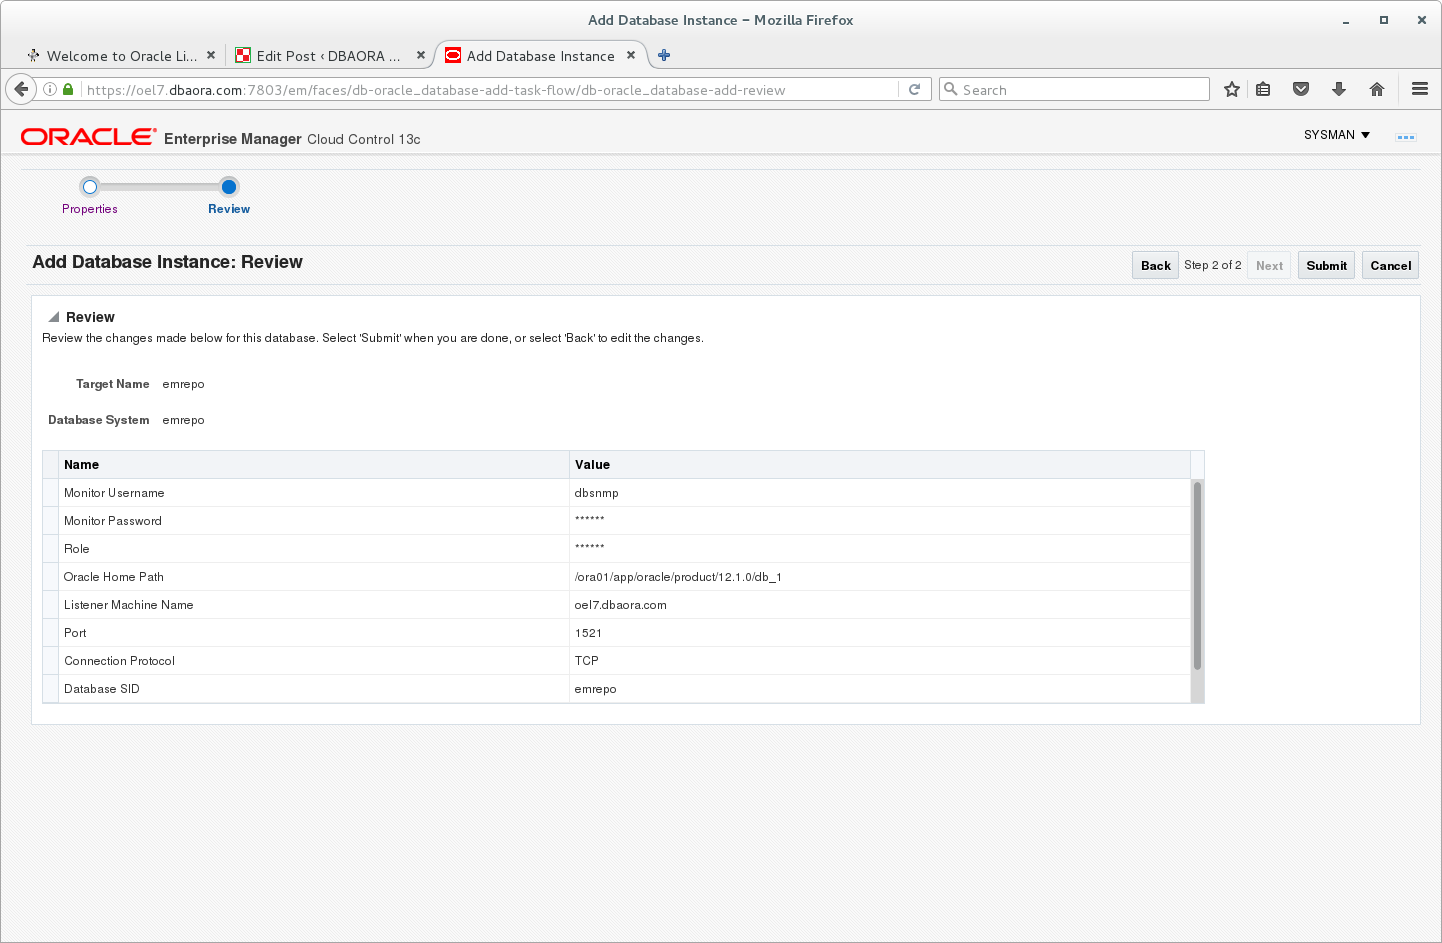Show your bookmarks list icon
This screenshot has height=943, width=1442.
pos(1263,89)
